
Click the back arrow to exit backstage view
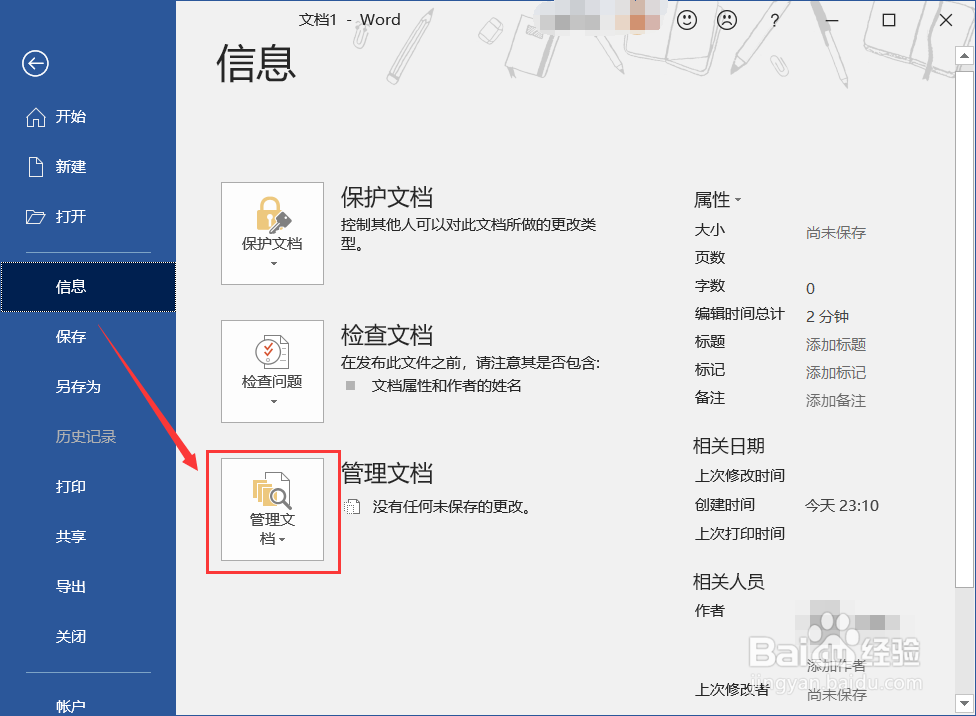[x=34, y=63]
